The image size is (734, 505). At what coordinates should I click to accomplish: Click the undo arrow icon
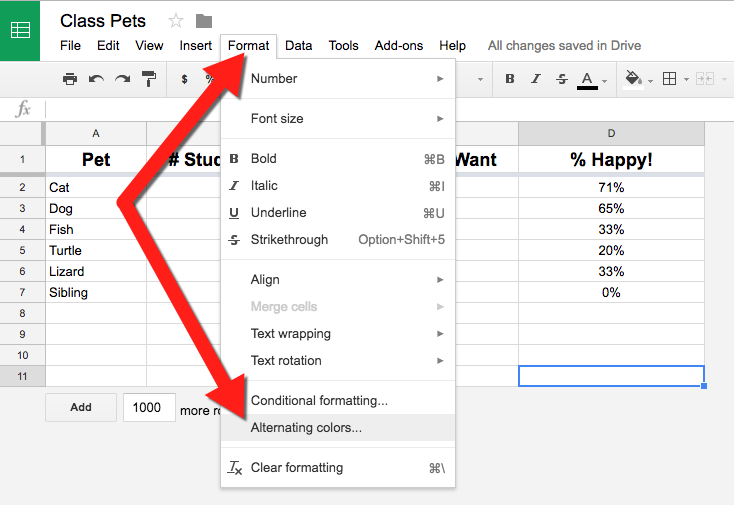click(96, 79)
